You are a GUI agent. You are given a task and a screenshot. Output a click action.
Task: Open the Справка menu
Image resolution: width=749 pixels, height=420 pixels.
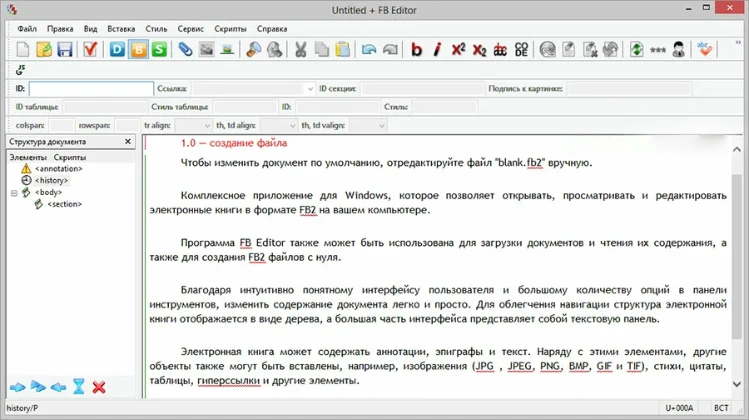point(272,29)
